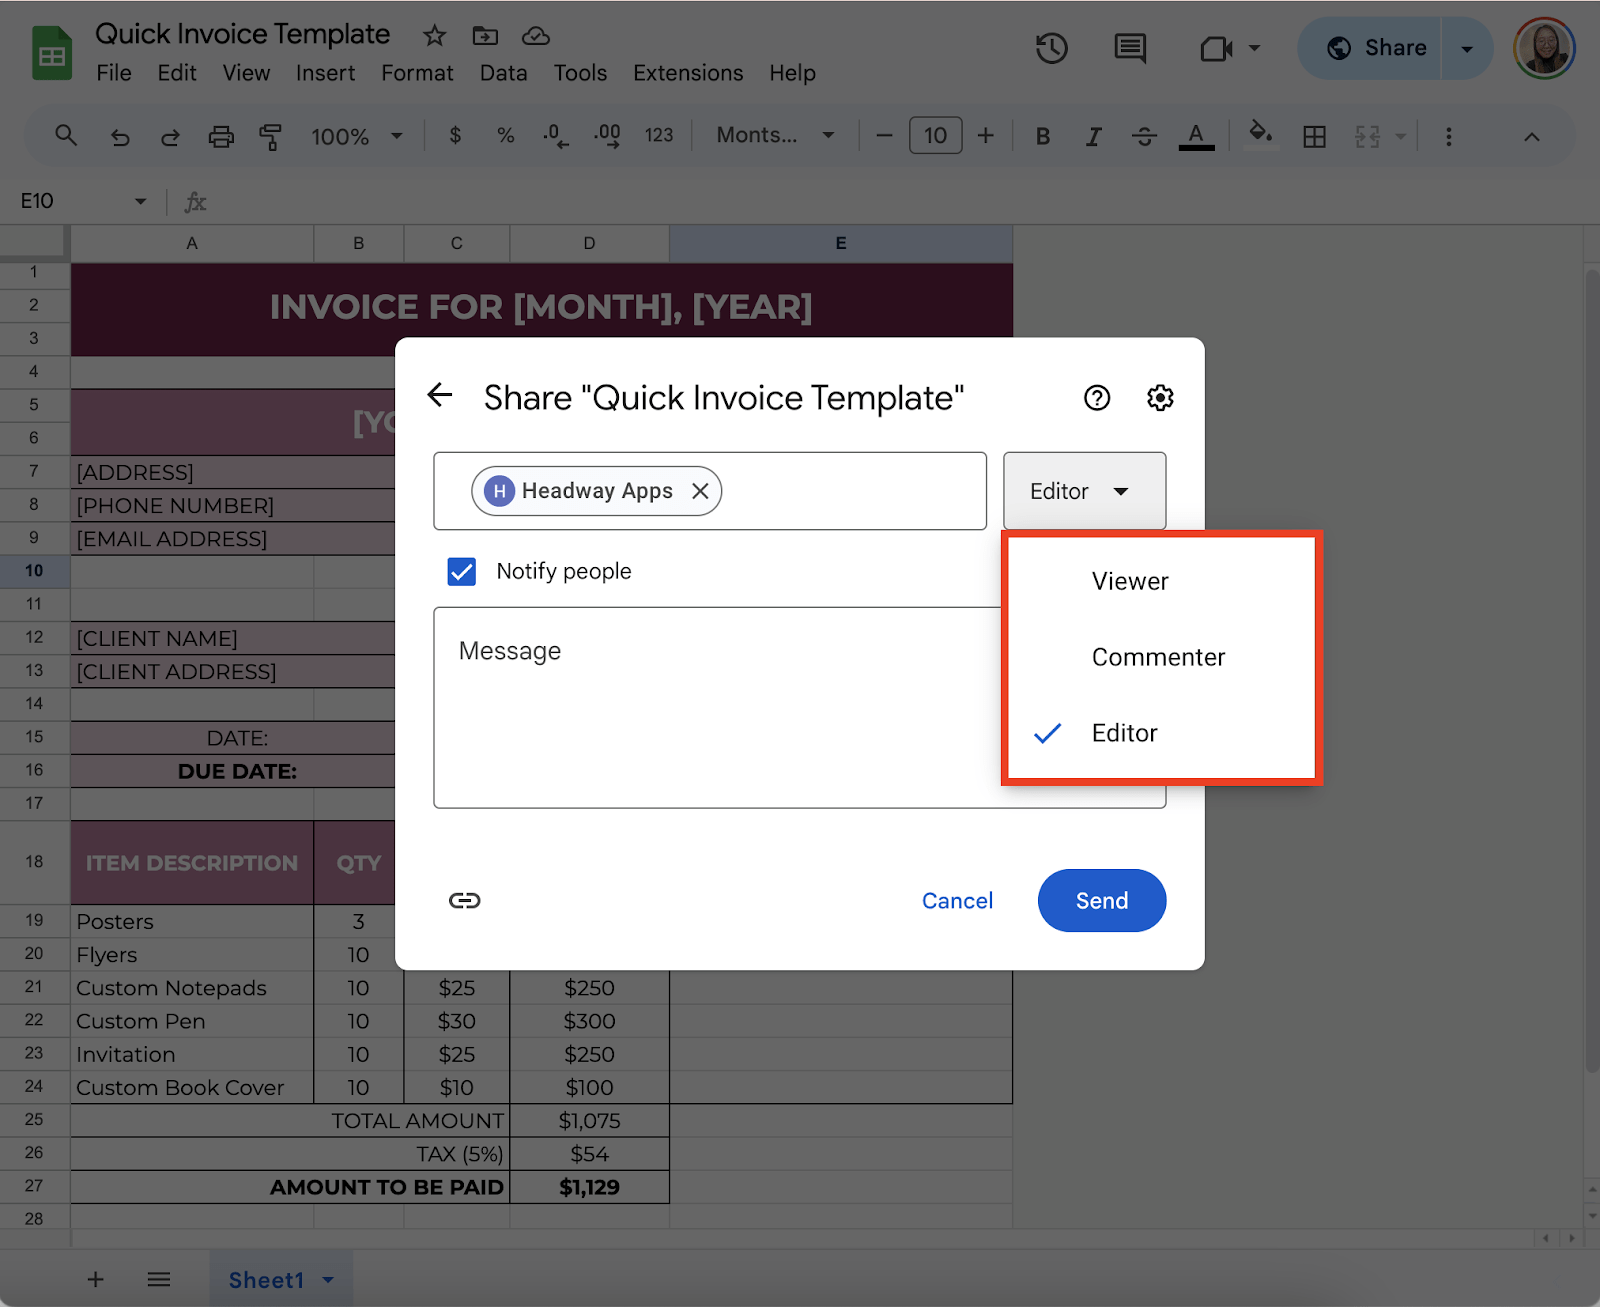Open the fill color paint bucket
The image size is (1600, 1307).
1260,134
